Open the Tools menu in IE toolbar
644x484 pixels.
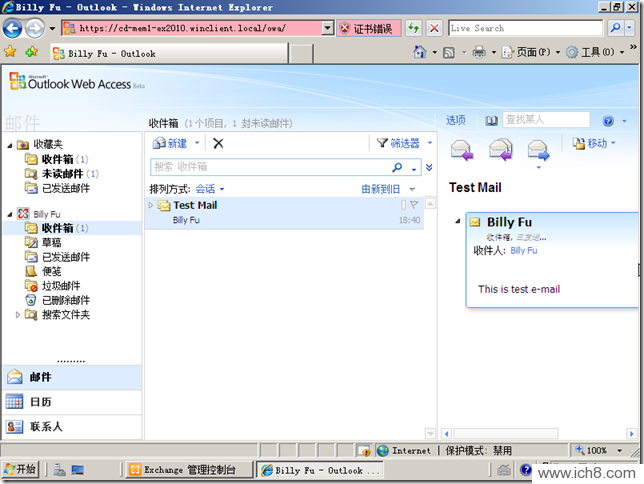[x=595, y=52]
